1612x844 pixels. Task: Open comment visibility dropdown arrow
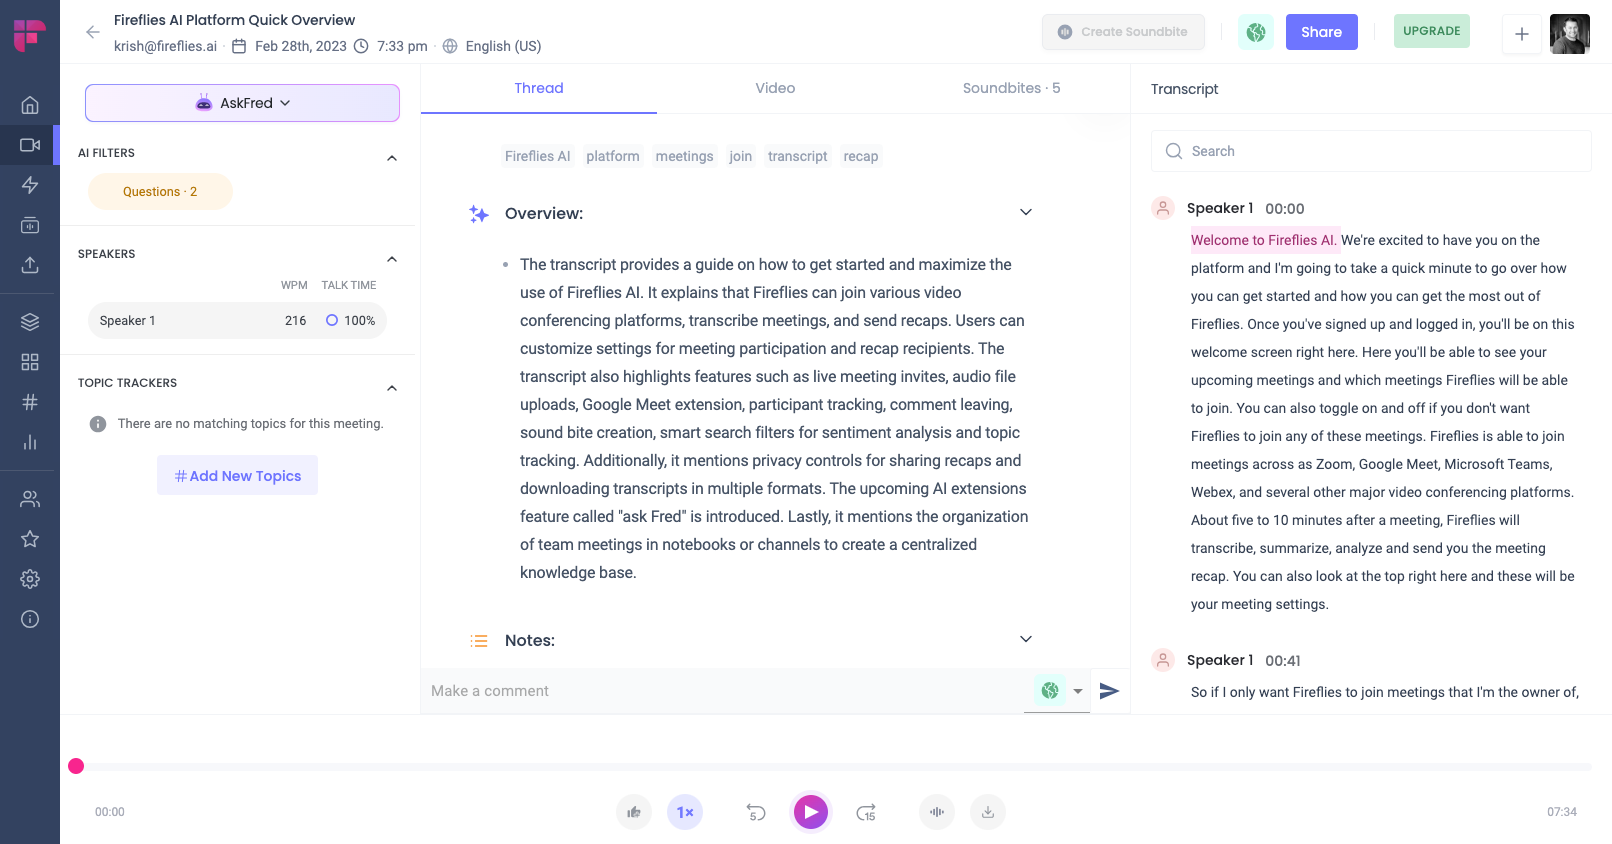pos(1078,691)
